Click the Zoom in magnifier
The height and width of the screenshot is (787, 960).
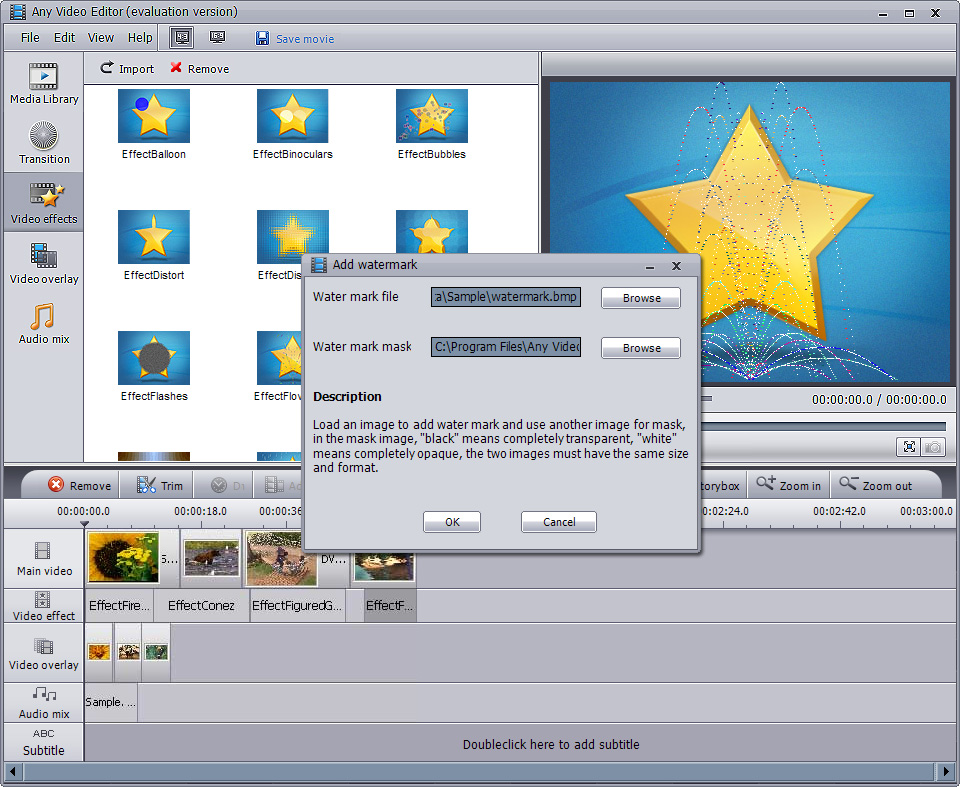[x=765, y=484]
